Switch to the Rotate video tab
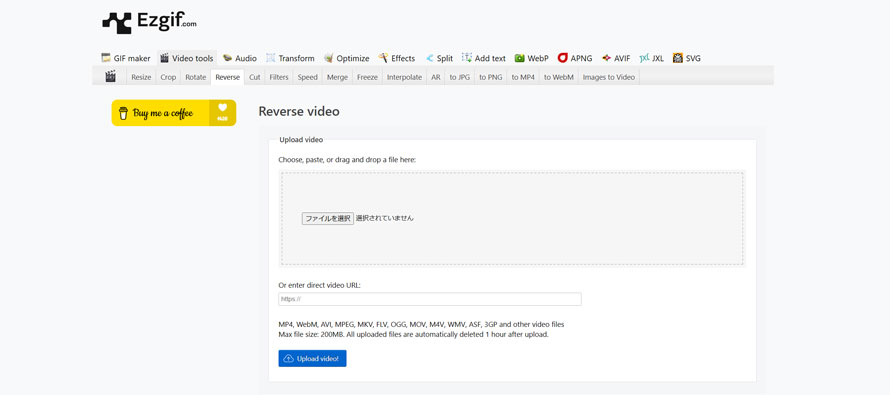 pyautogui.click(x=195, y=77)
